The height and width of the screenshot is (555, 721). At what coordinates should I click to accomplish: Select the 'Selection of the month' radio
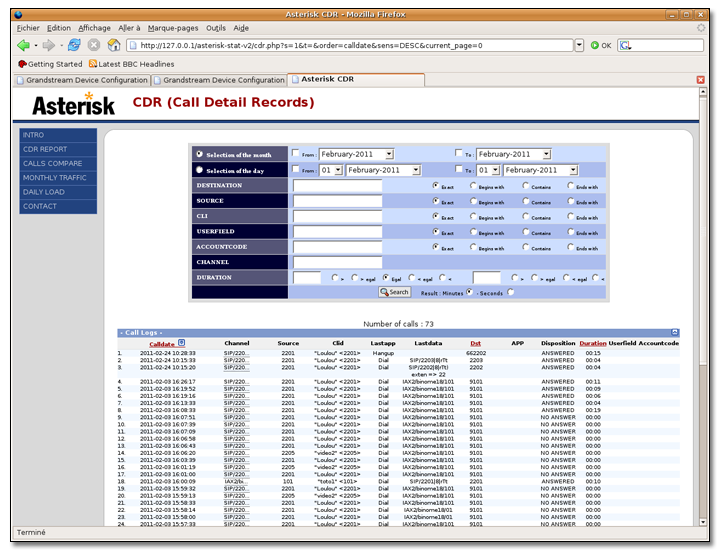click(200, 154)
